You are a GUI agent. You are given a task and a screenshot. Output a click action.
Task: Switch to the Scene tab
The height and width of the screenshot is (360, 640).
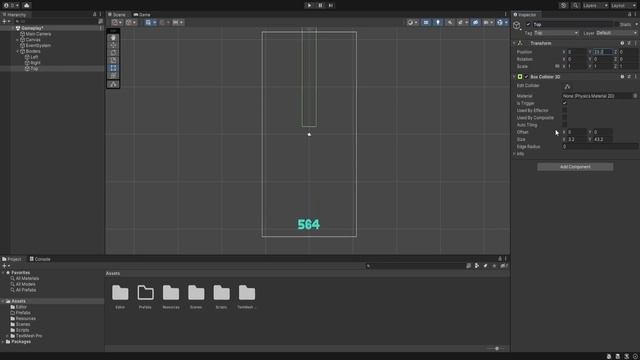click(117, 14)
